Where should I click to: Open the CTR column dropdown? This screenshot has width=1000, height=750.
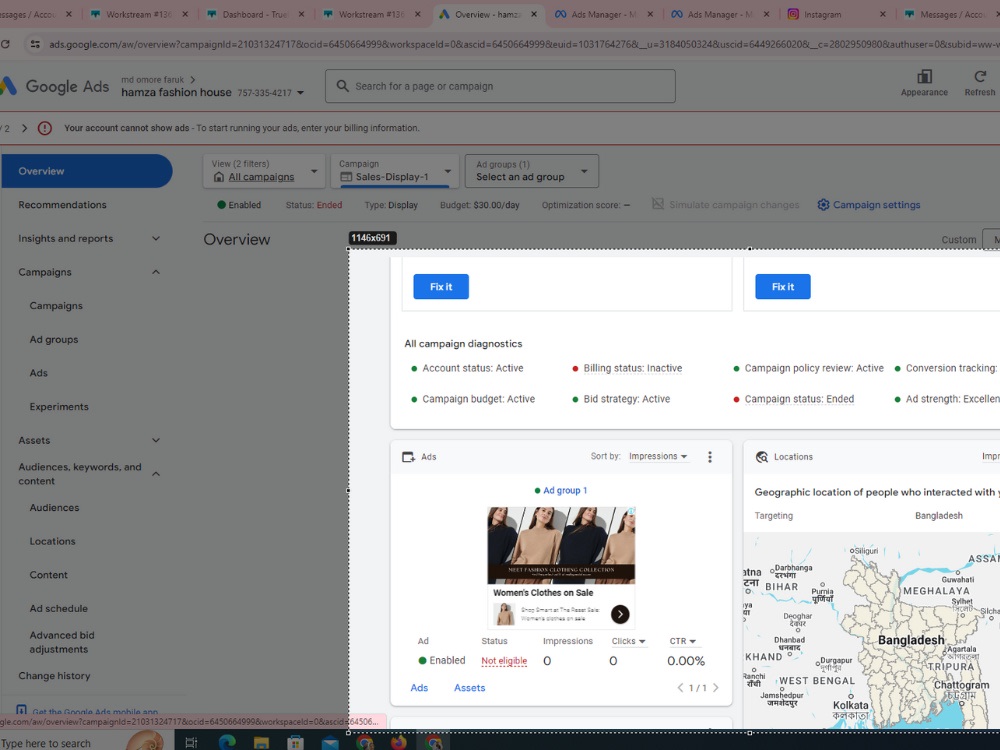[682, 641]
